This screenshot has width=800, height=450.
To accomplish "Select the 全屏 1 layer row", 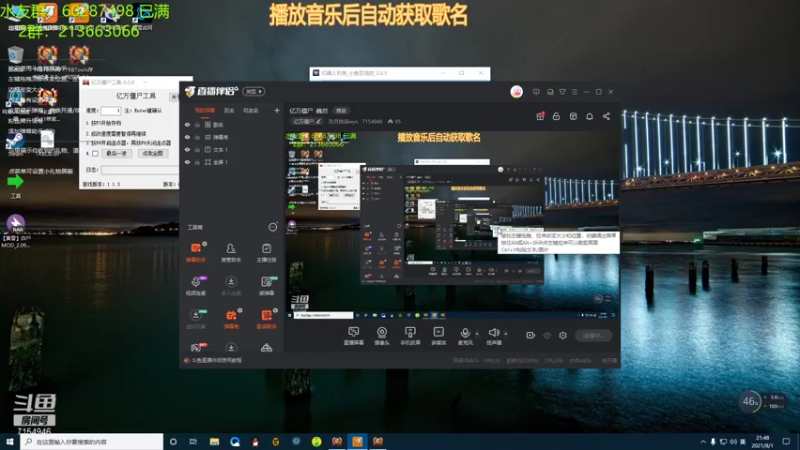I will pyautogui.click(x=232, y=162).
